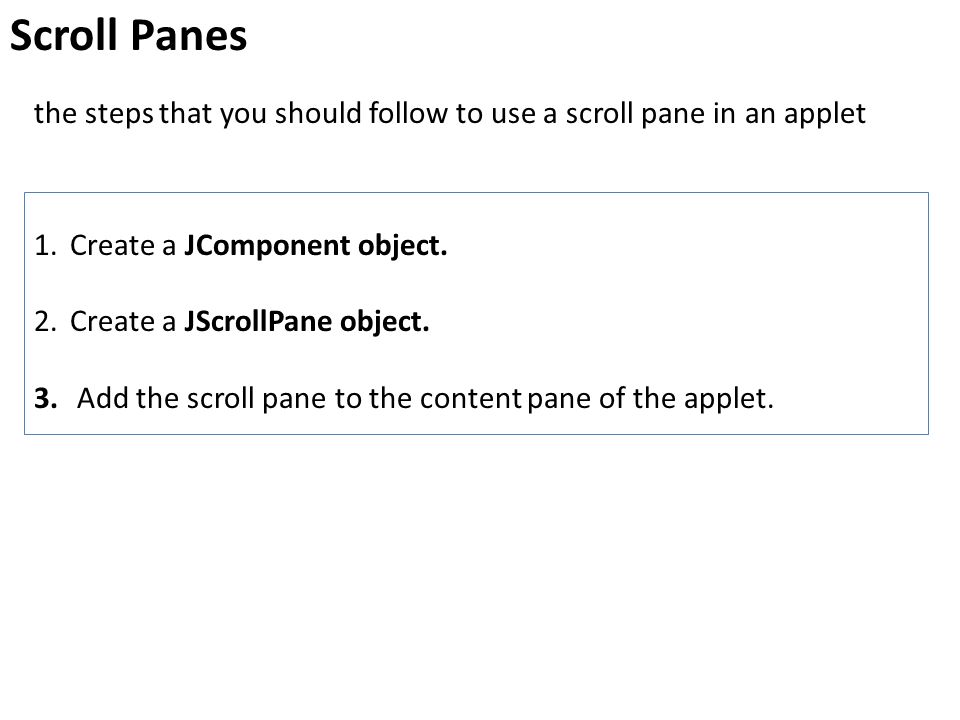Click the bold 'JComponent object.' text
This screenshot has height=720, width=960.
[x=316, y=246]
